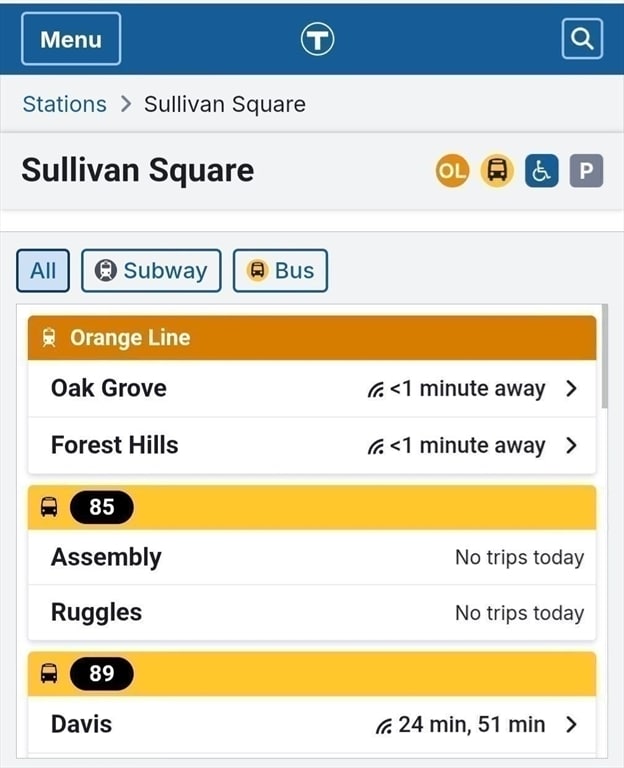Select the Orange Line header bar

(x=312, y=338)
